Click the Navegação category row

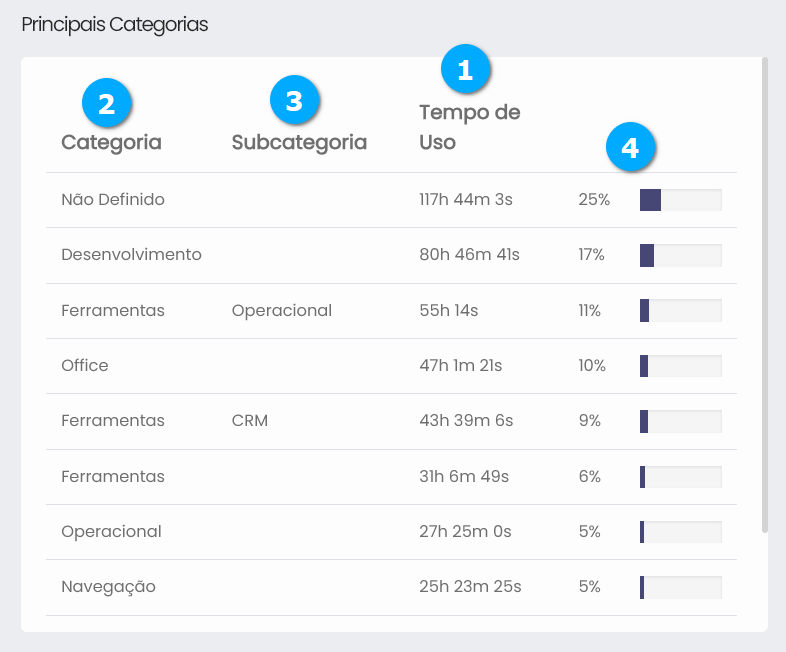108,587
